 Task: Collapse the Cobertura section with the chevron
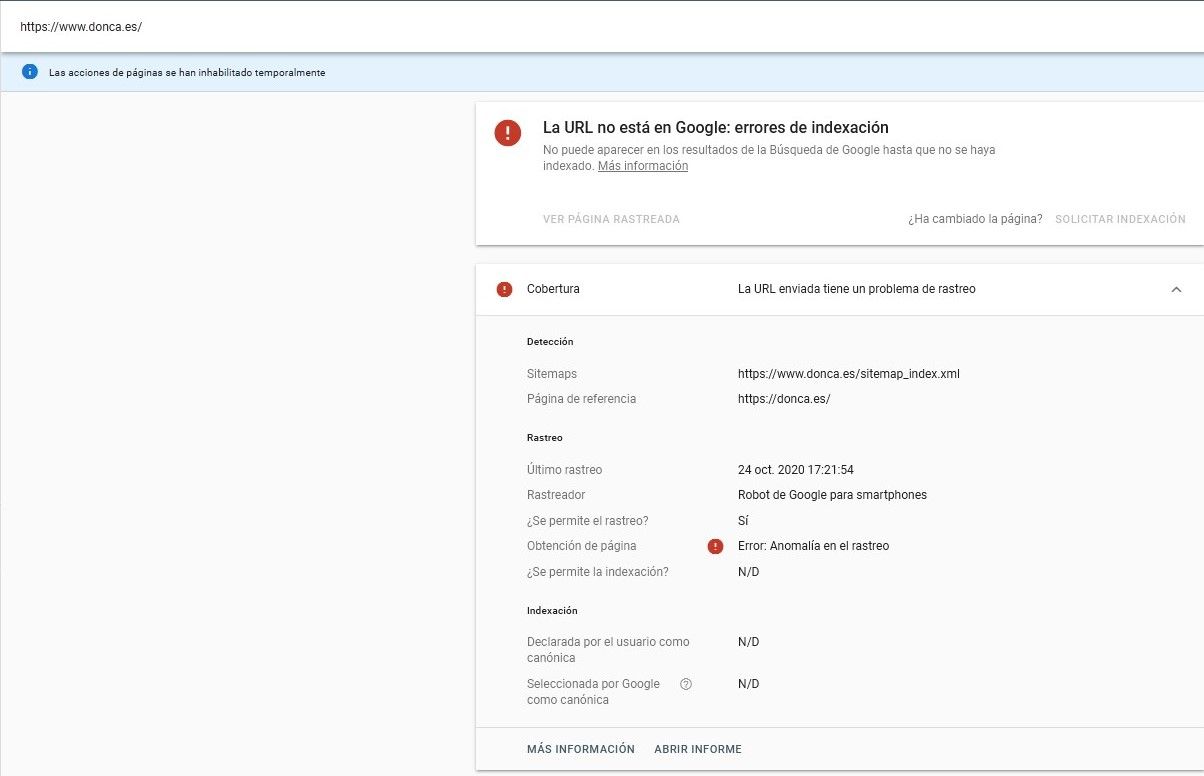(x=1176, y=289)
